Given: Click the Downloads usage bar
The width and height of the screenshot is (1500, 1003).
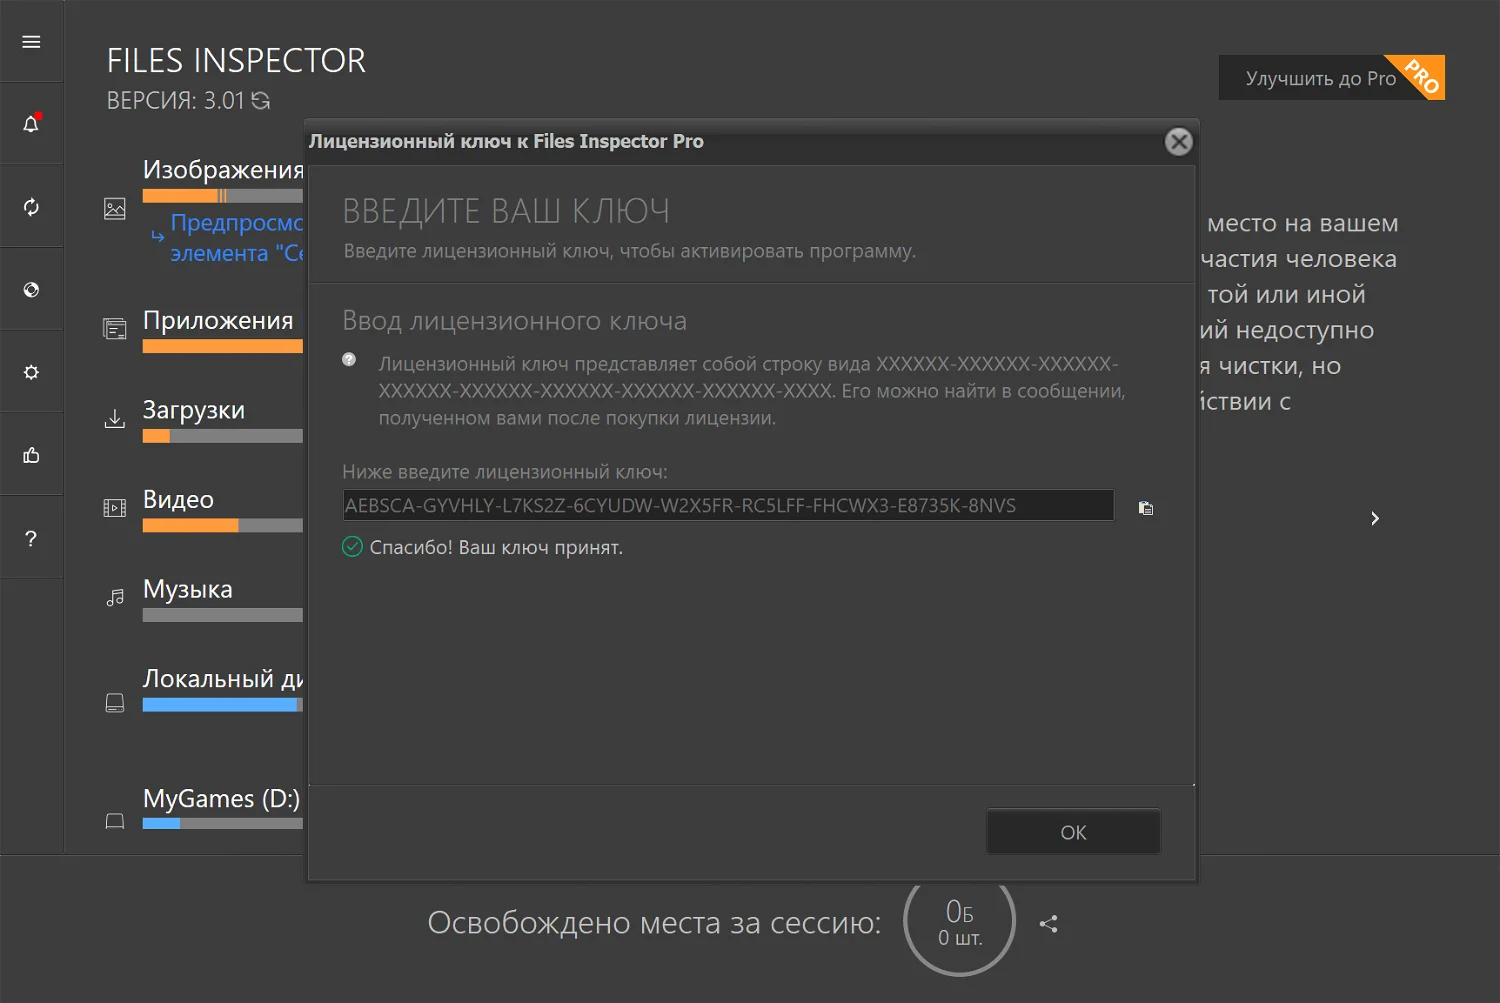Looking at the screenshot, I should [223, 436].
